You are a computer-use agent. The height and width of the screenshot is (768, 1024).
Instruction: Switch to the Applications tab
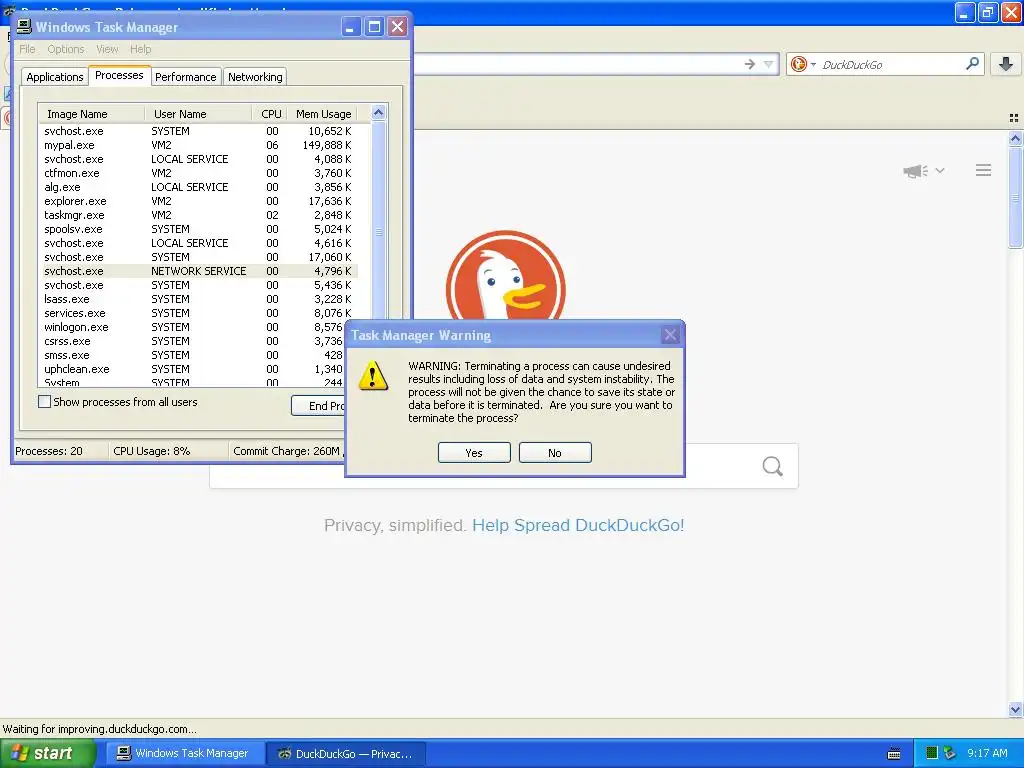(x=55, y=76)
